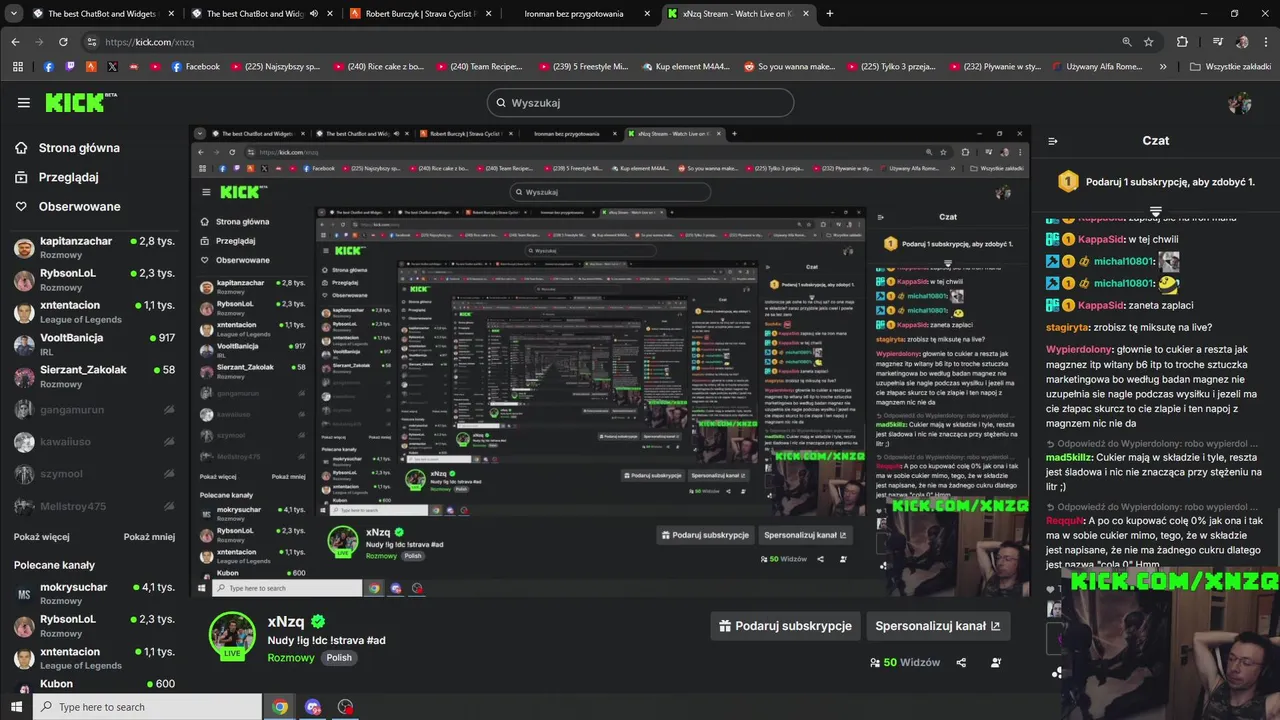Open Kubon recommended channel

tap(95, 684)
